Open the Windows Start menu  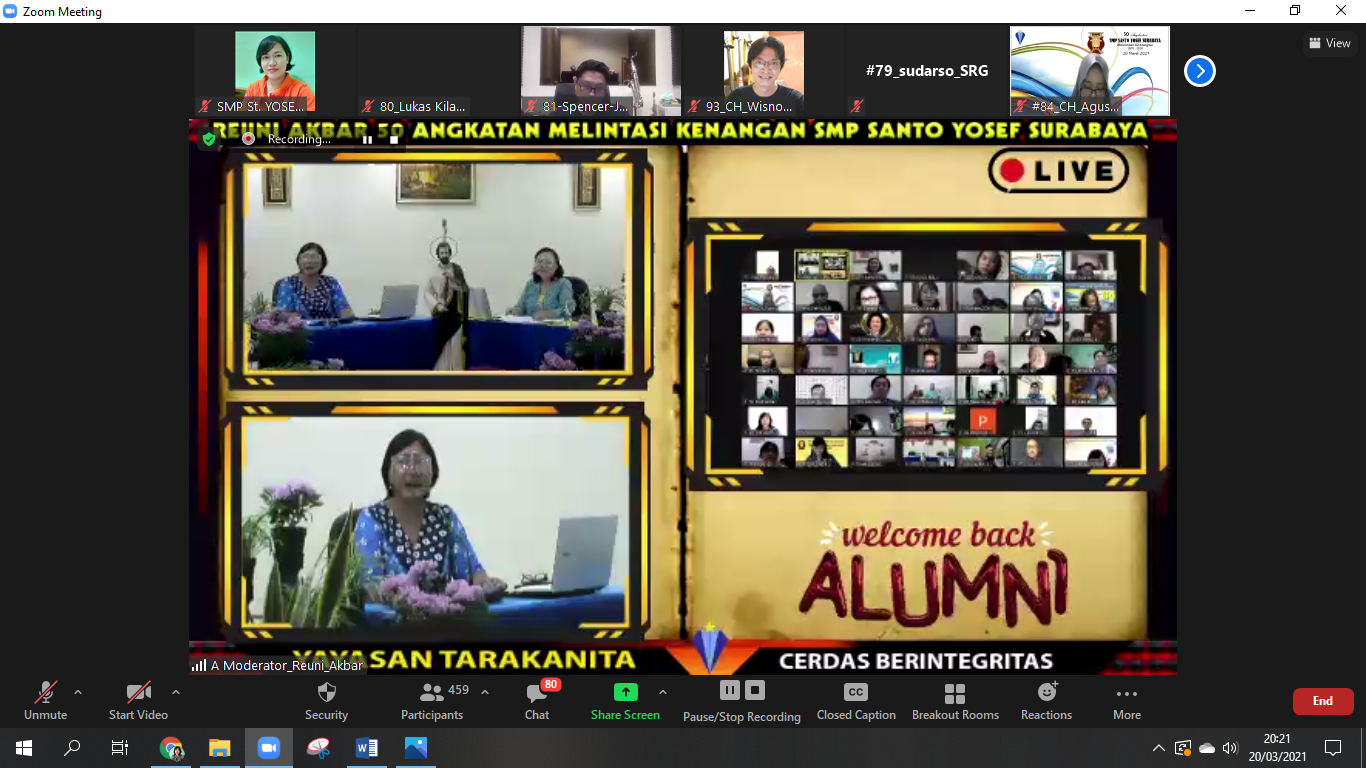coord(24,748)
